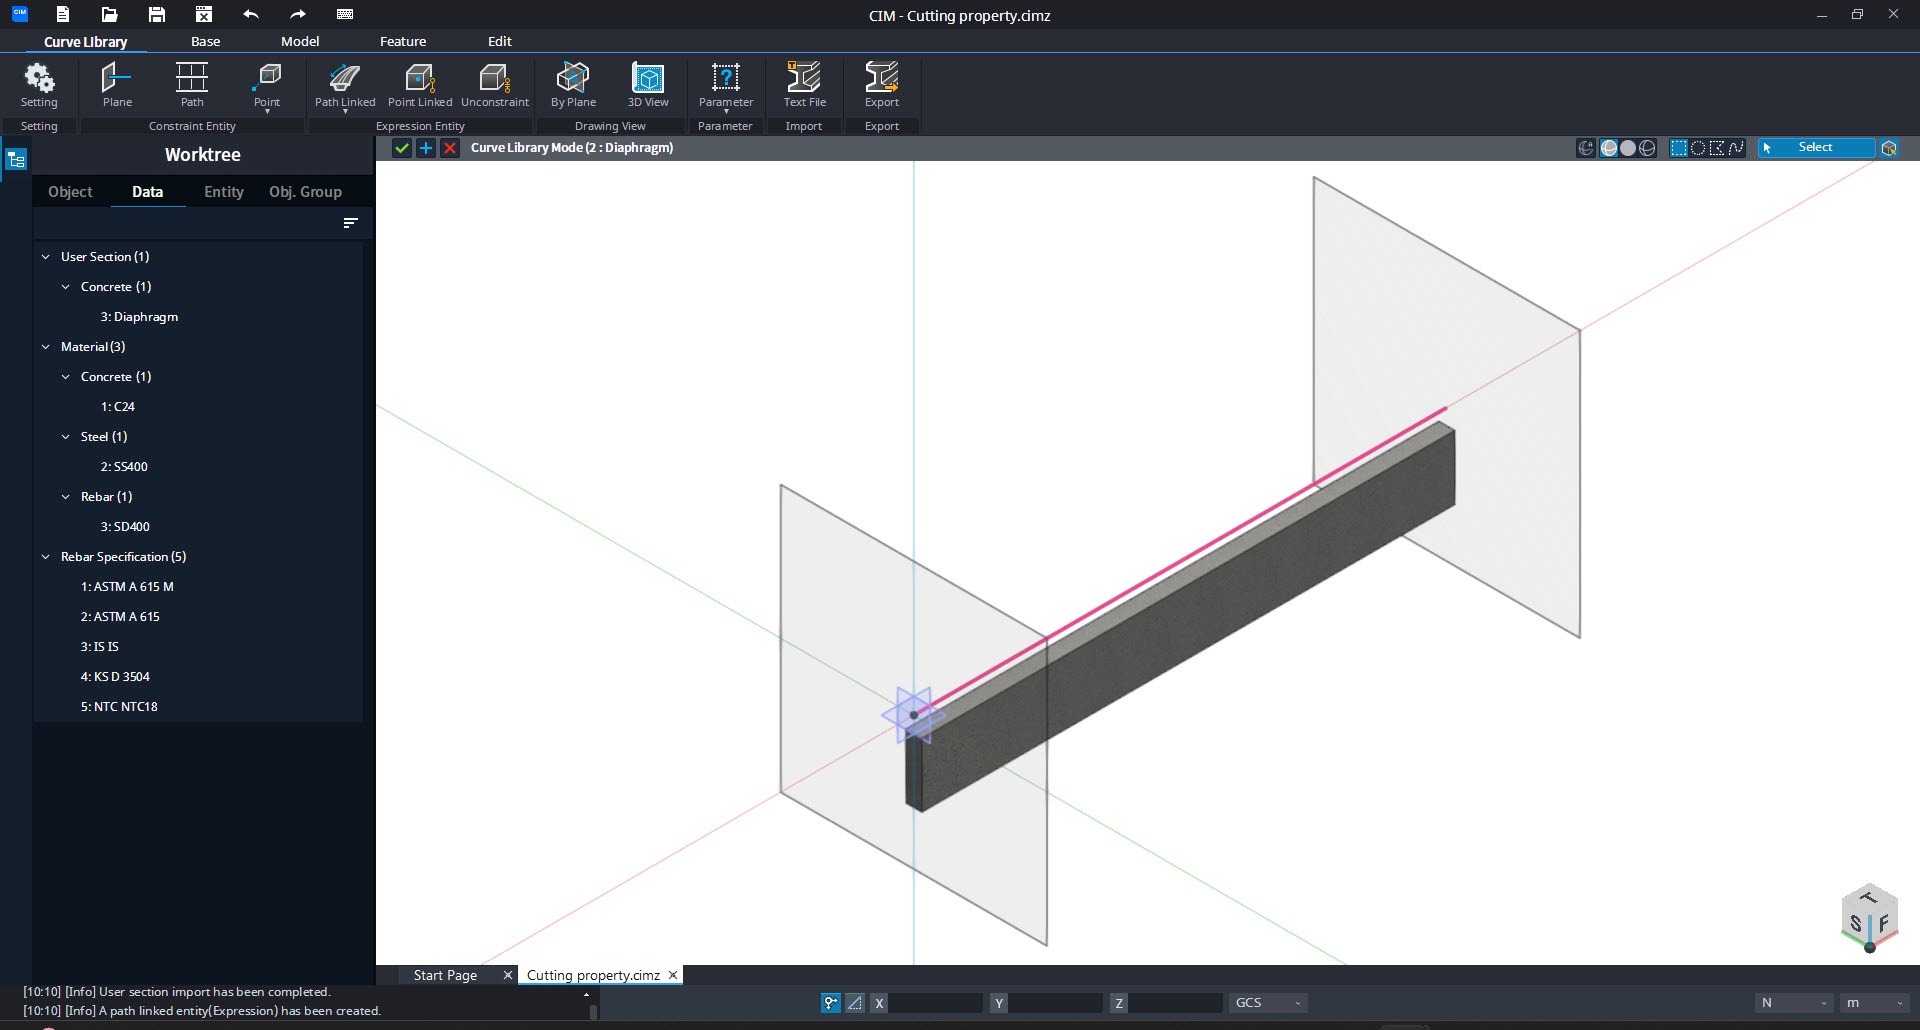Collapse the Material (3) node
The image size is (1920, 1030).
coord(45,347)
